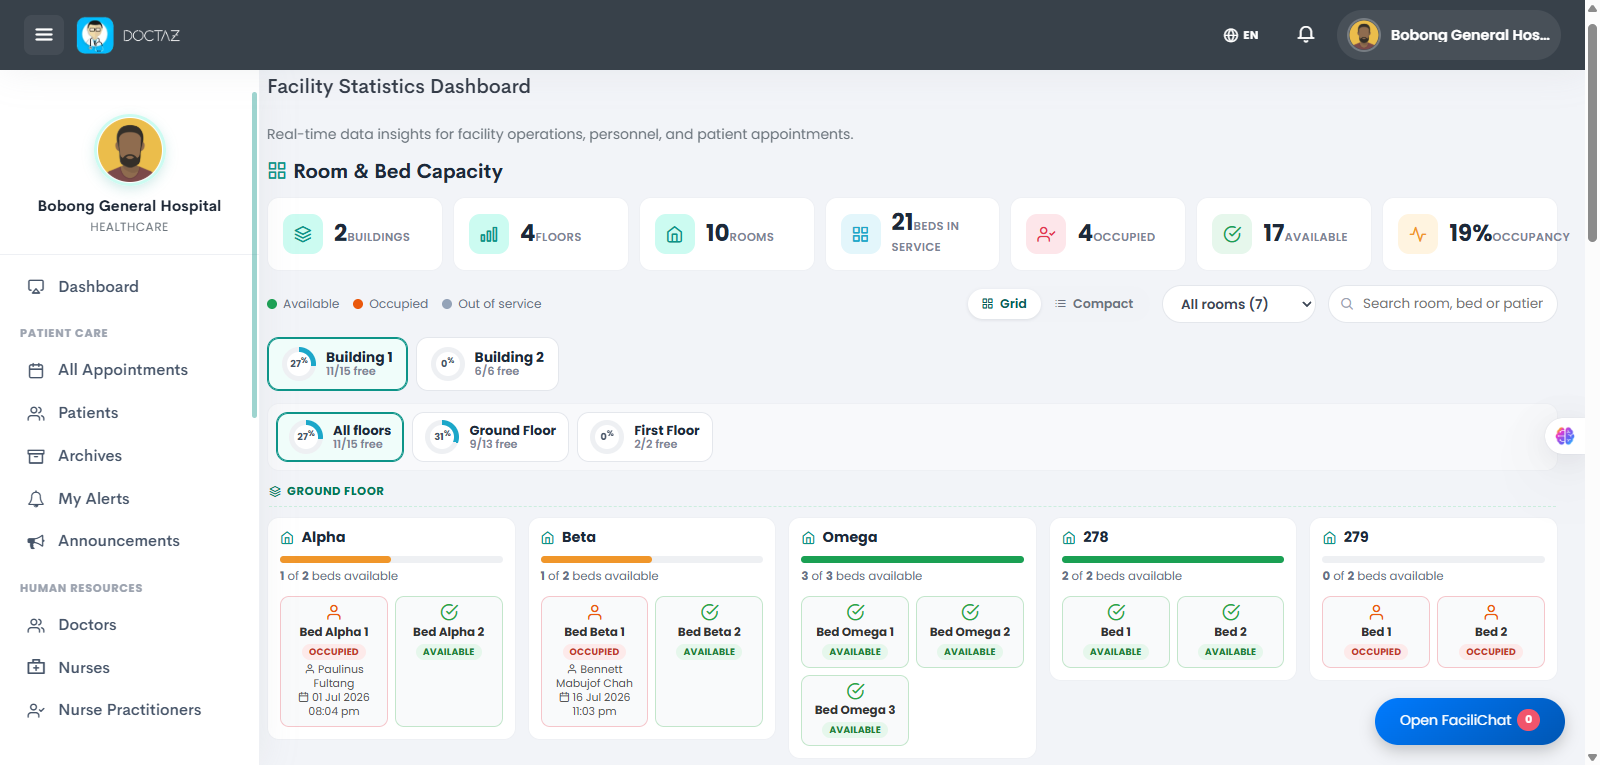Image resolution: width=1600 pixels, height=765 pixels.
Task: Switch to Compact view
Action: coord(1094,304)
